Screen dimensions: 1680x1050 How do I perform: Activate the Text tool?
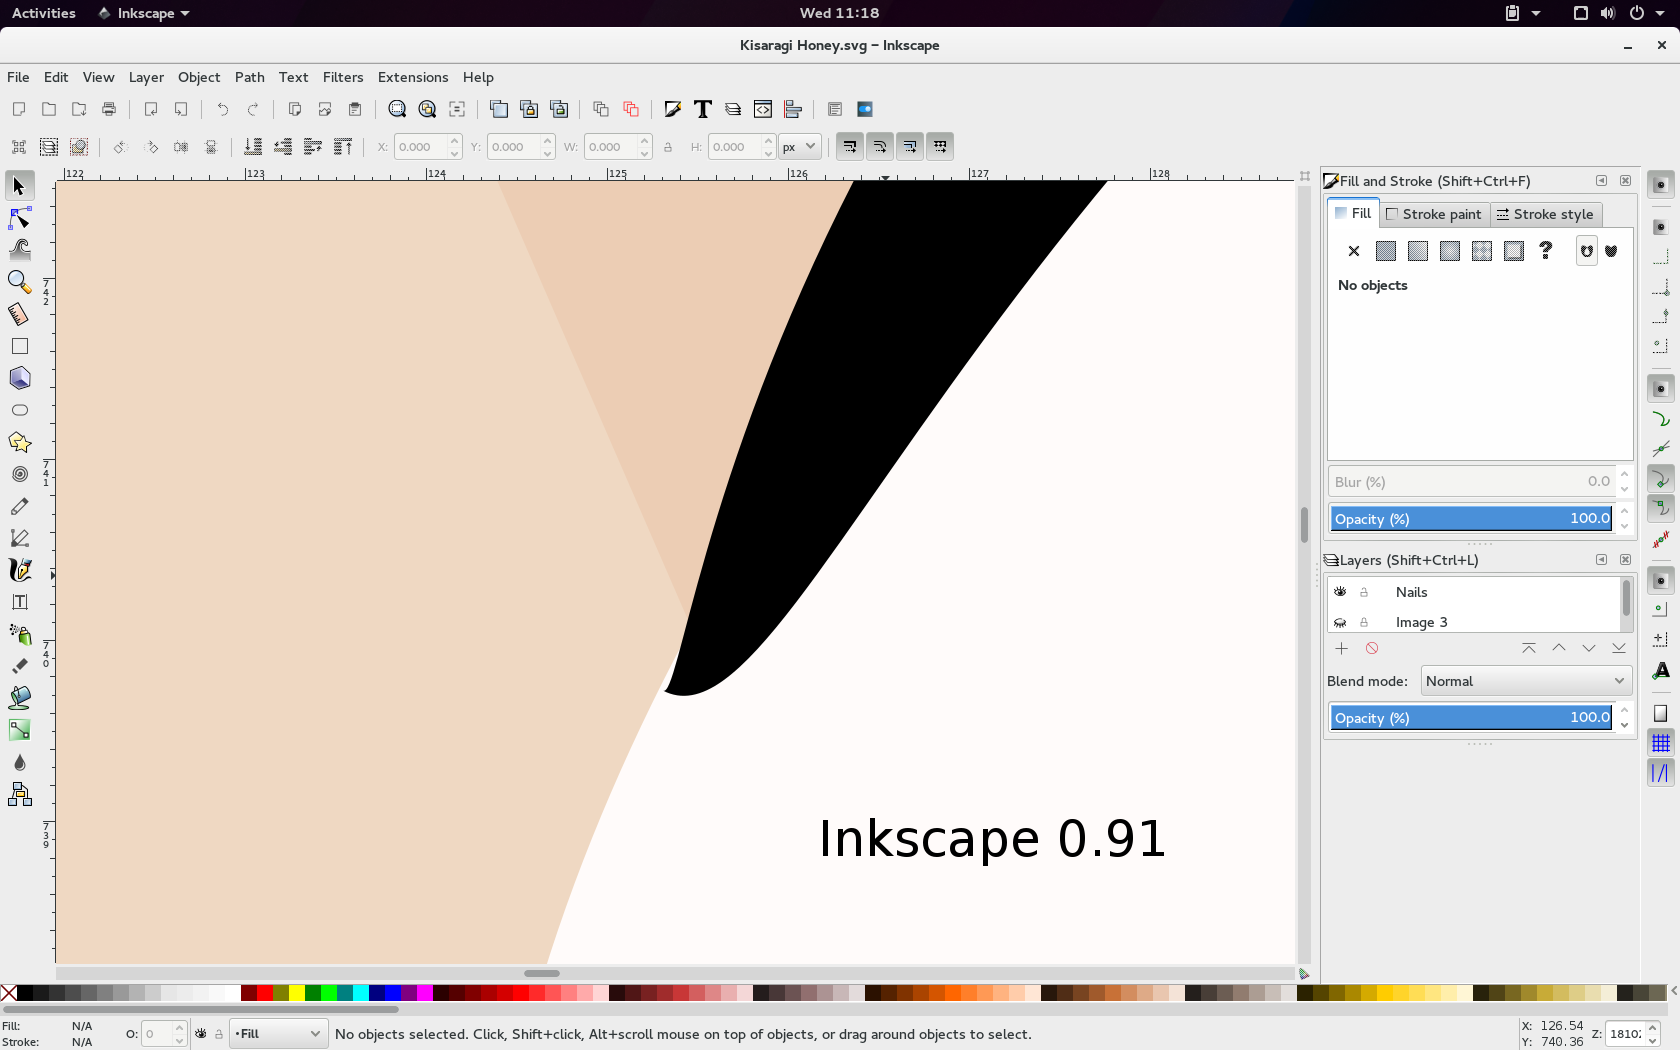pyautogui.click(x=19, y=601)
